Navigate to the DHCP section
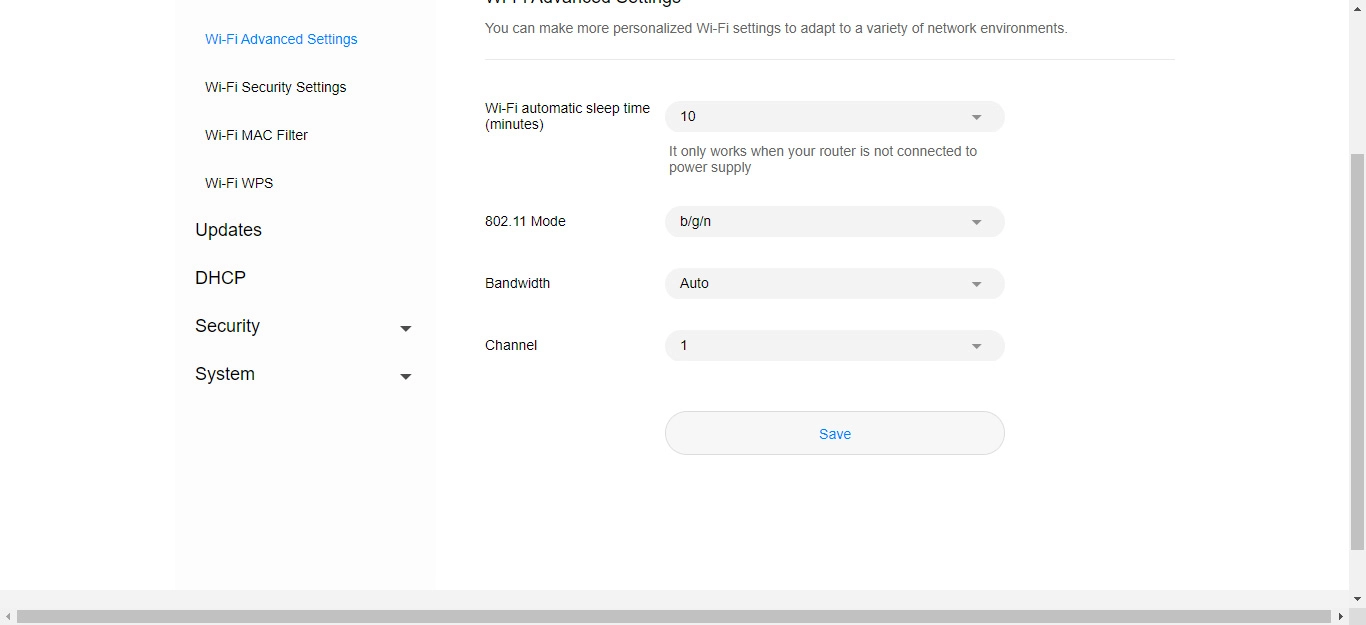 coord(220,278)
